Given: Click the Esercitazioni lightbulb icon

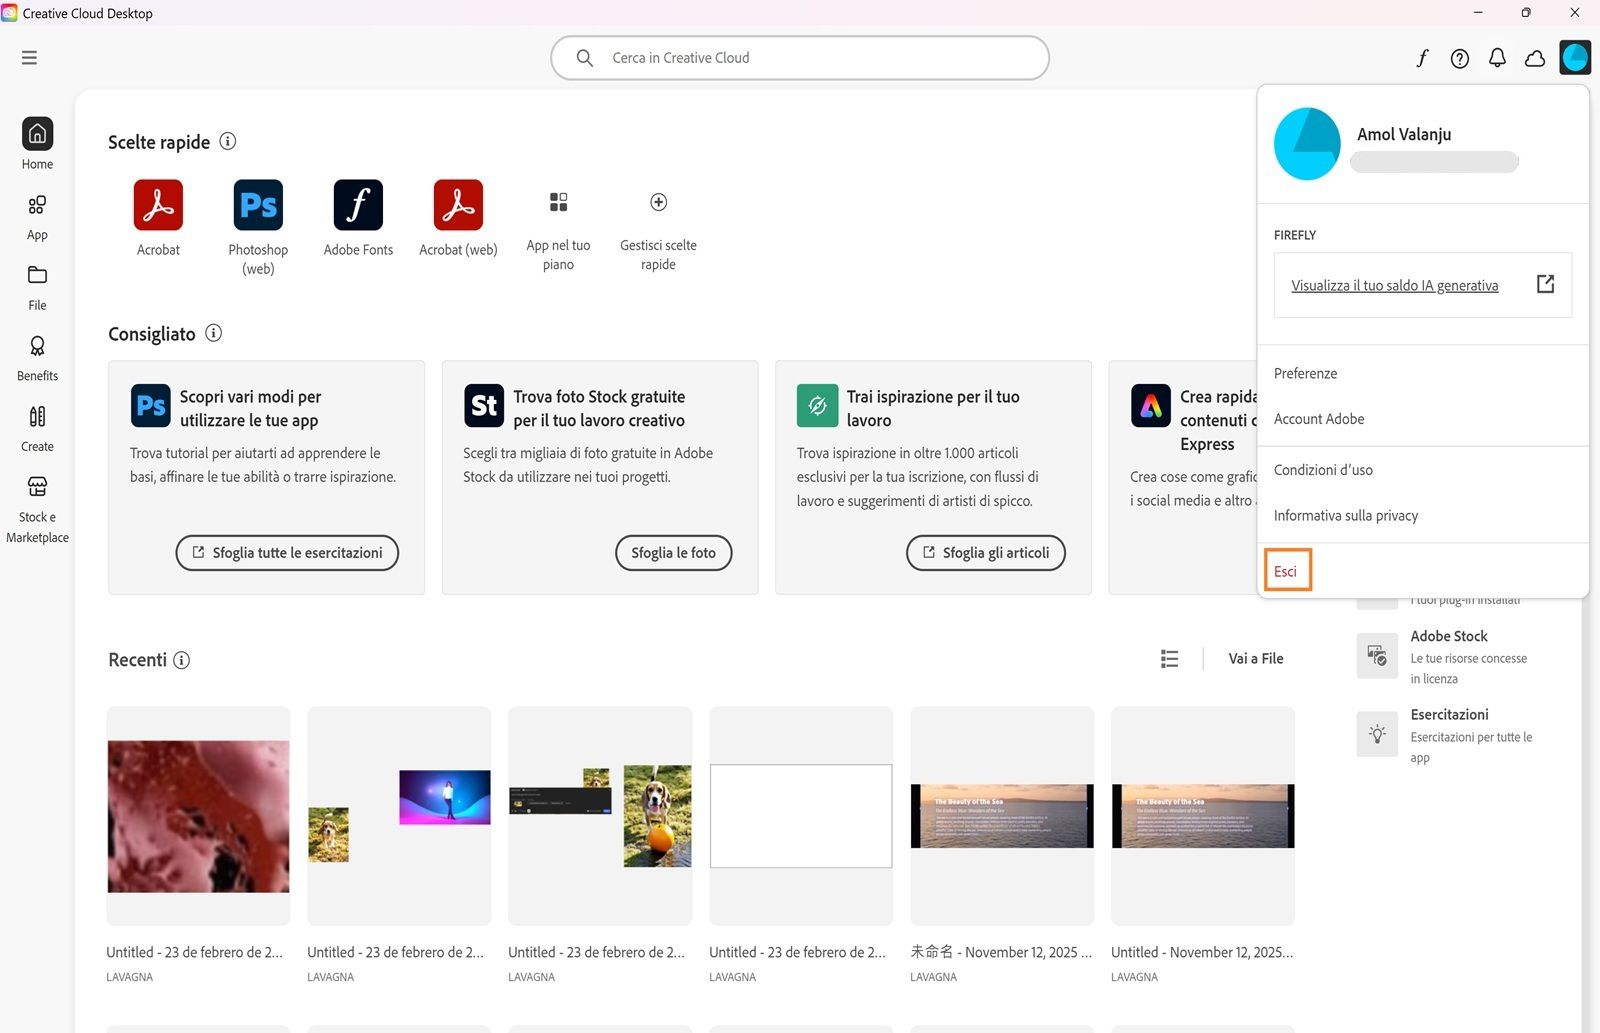Looking at the screenshot, I should 1377,735.
